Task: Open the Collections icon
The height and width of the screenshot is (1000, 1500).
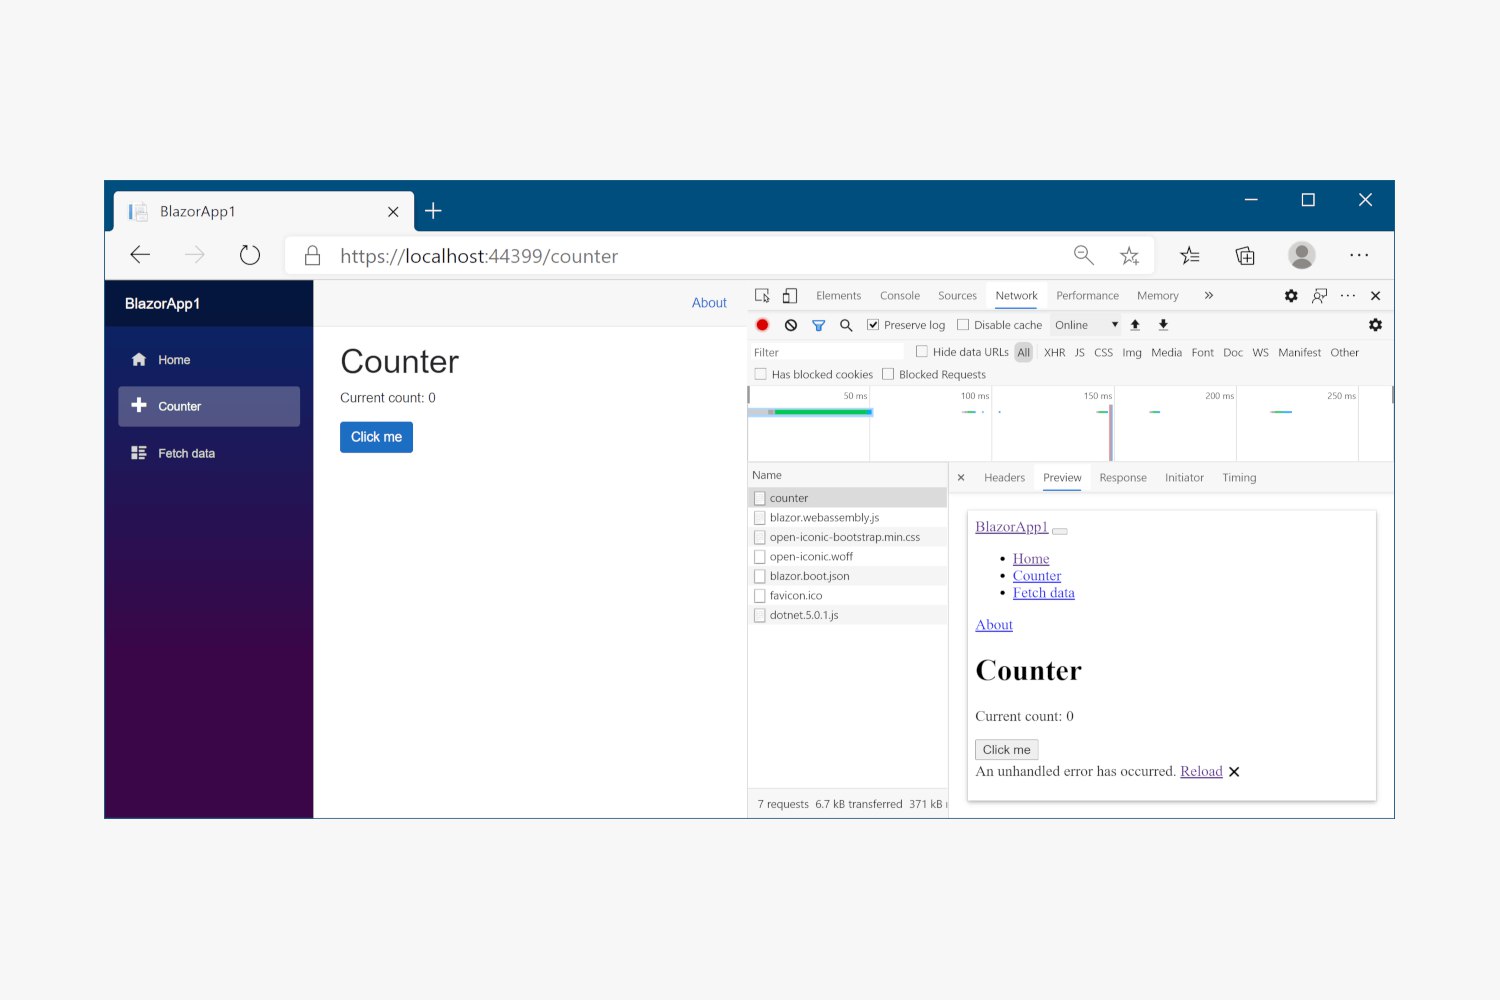Action: point(1245,256)
